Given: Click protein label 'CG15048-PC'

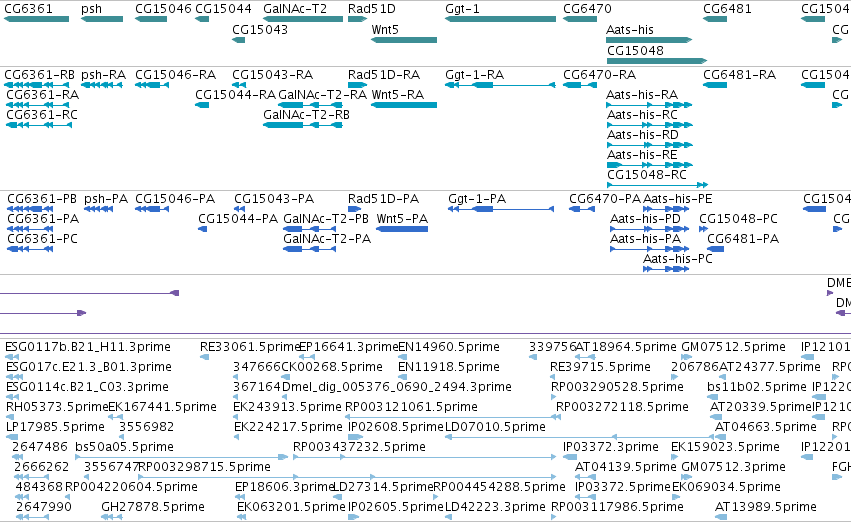Looking at the screenshot, I should coord(738,219).
